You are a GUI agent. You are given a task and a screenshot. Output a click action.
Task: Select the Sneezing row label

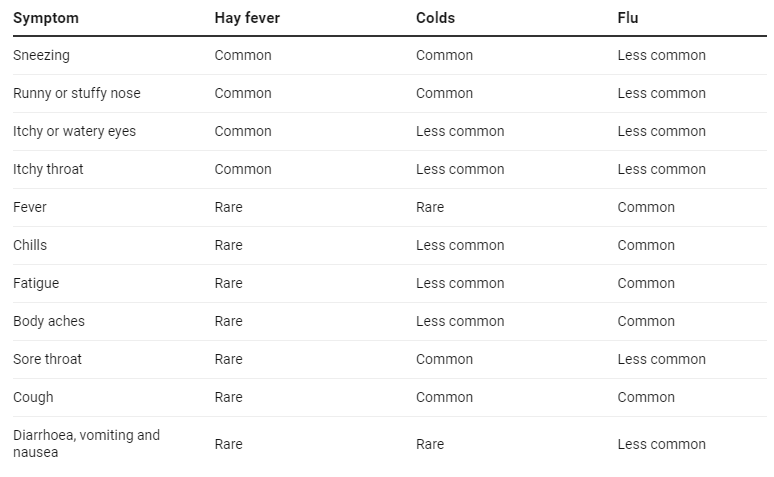click(x=41, y=56)
